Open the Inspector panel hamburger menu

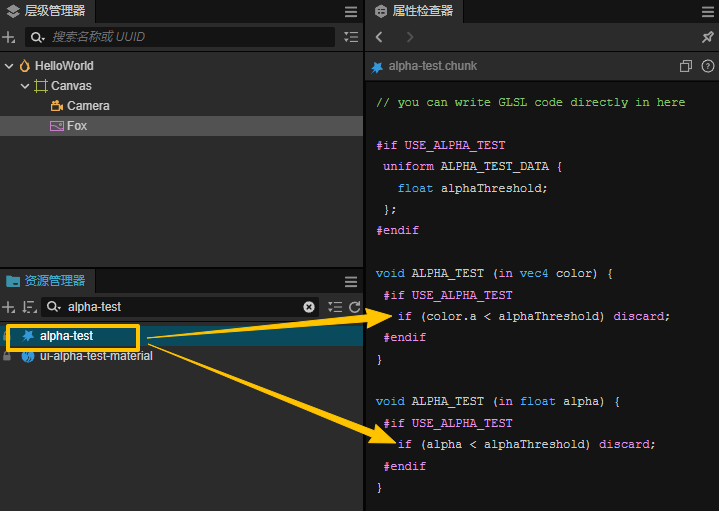click(708, 12)
